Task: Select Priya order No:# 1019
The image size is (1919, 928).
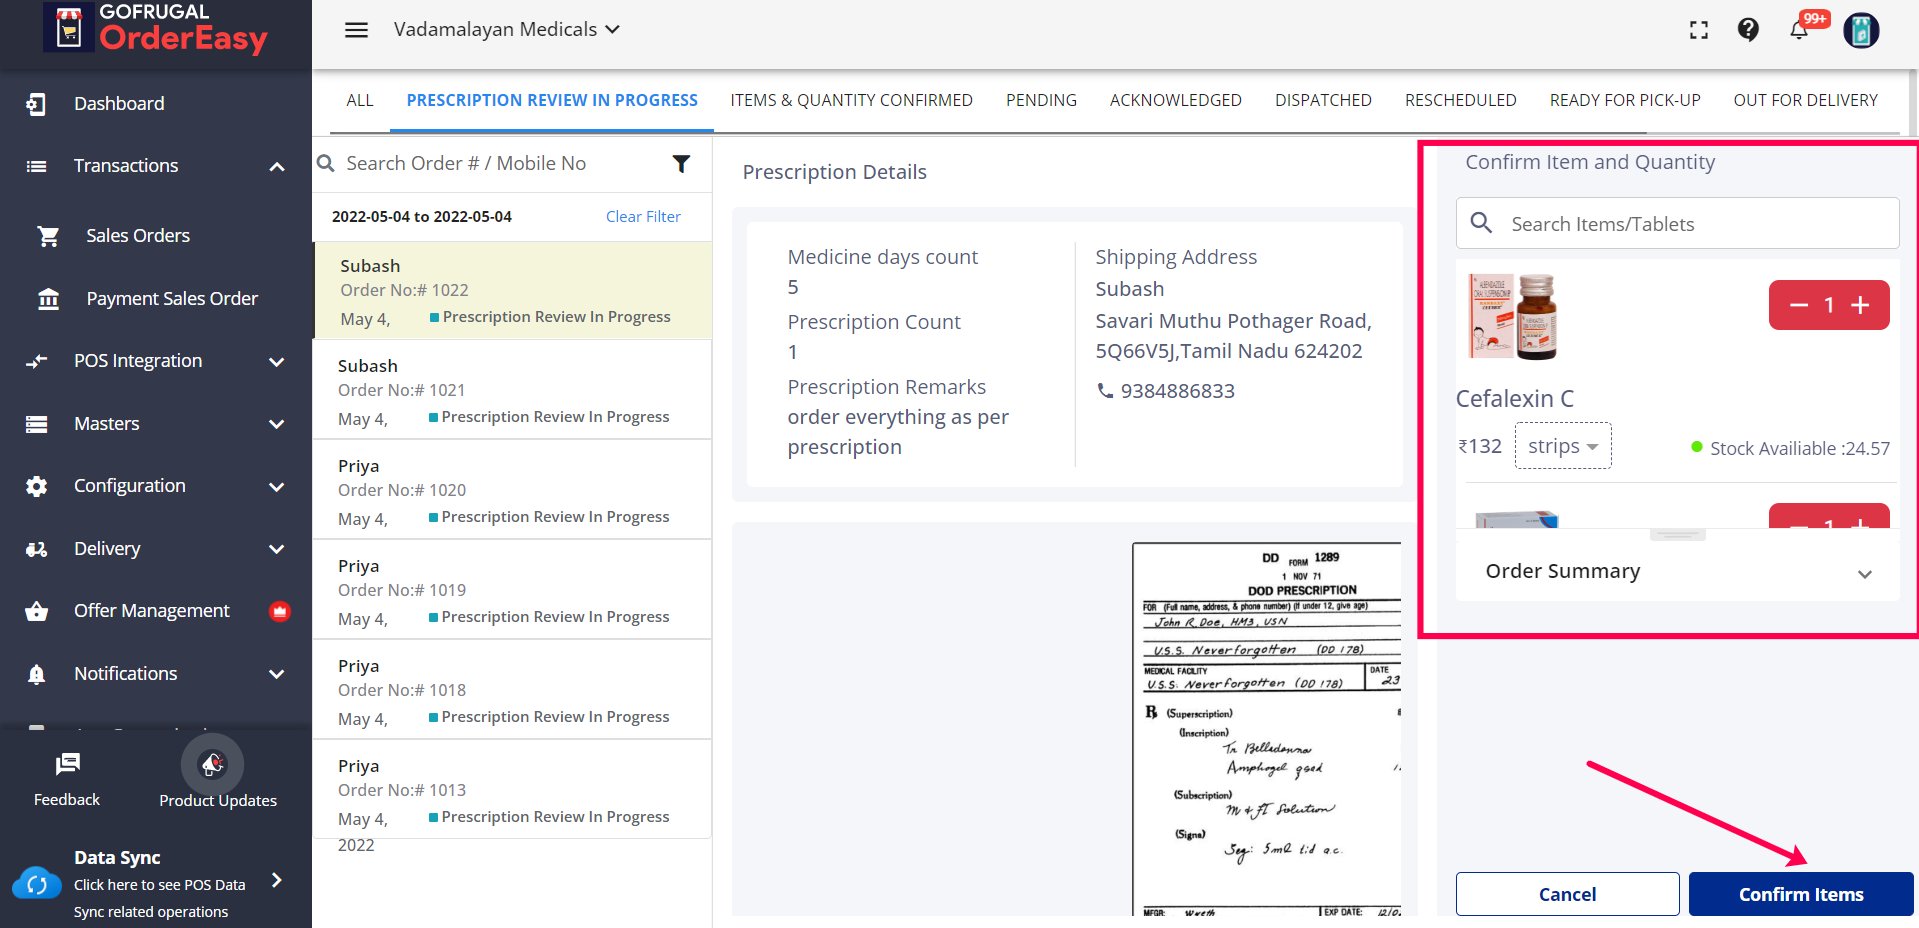Action: (512, 591)
